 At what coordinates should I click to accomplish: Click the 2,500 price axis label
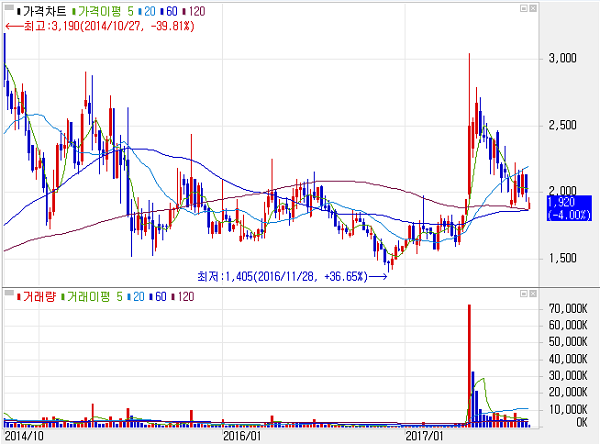(x=562, y=125)
